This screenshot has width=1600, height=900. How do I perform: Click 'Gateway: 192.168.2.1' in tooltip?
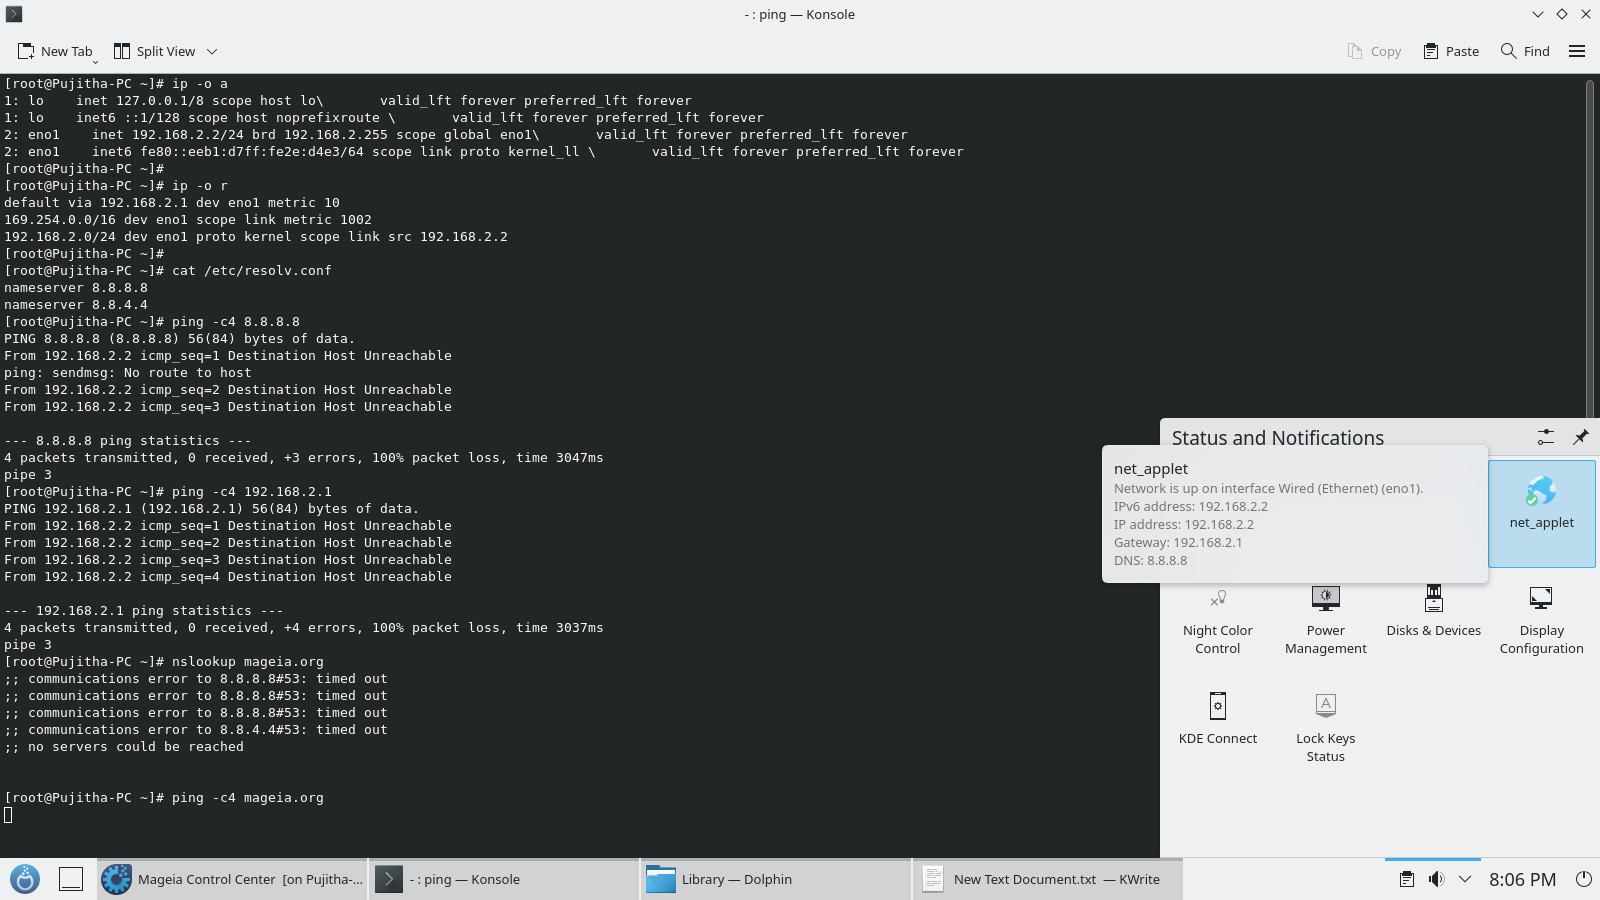[1178, 542]
